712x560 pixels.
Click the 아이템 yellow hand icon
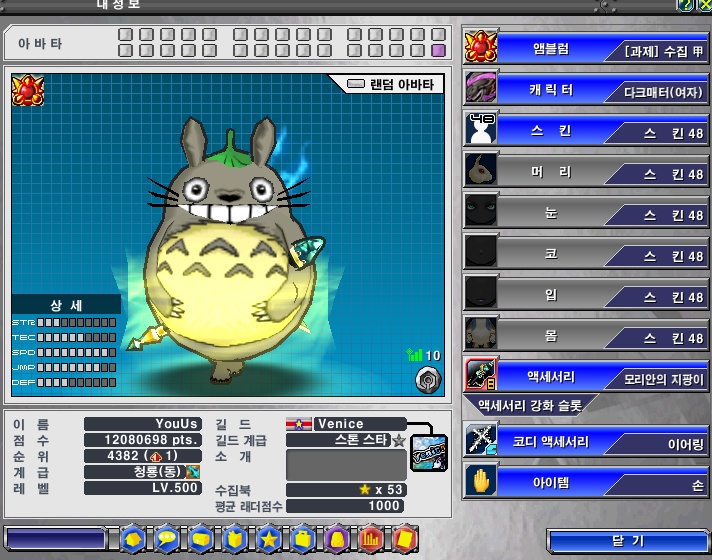coord(481,481)
